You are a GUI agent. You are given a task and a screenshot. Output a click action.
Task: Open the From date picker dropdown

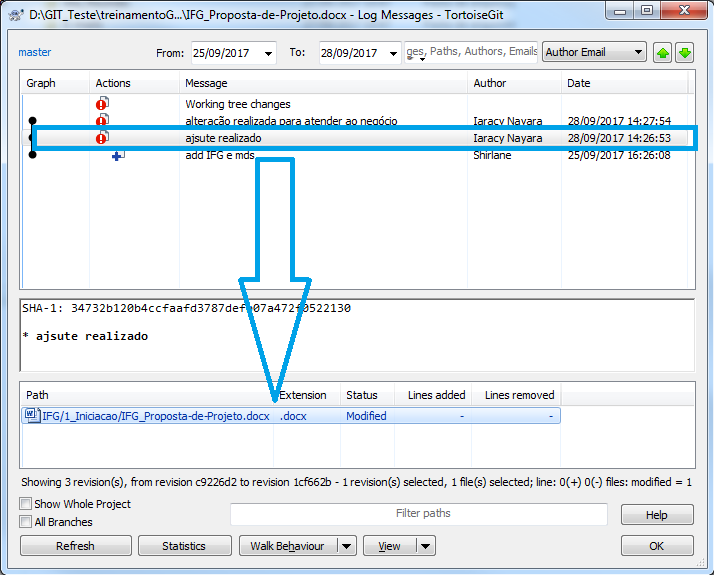click(x=267, y=53)
